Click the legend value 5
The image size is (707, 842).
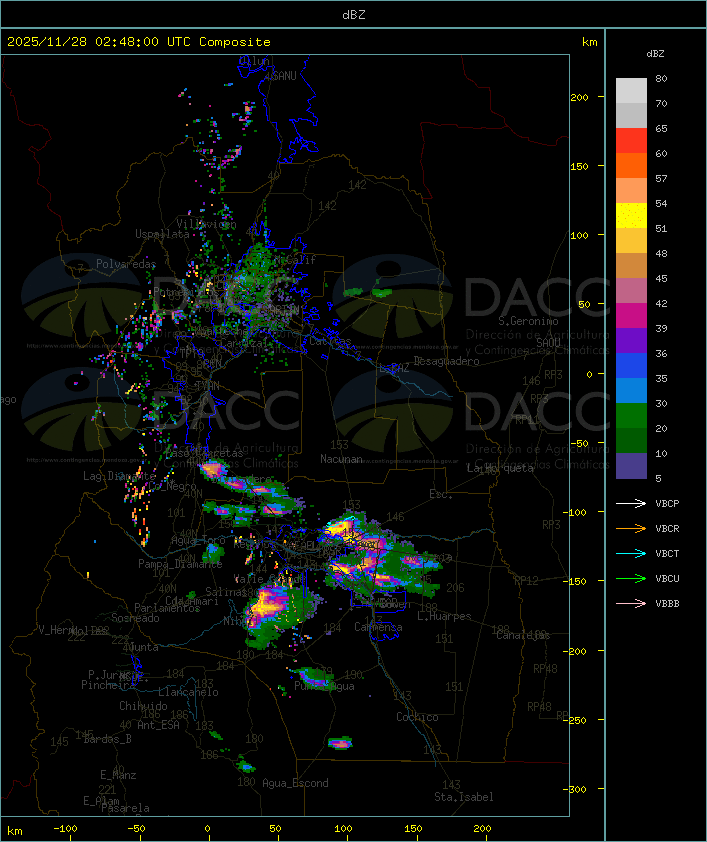click(658, 478)
